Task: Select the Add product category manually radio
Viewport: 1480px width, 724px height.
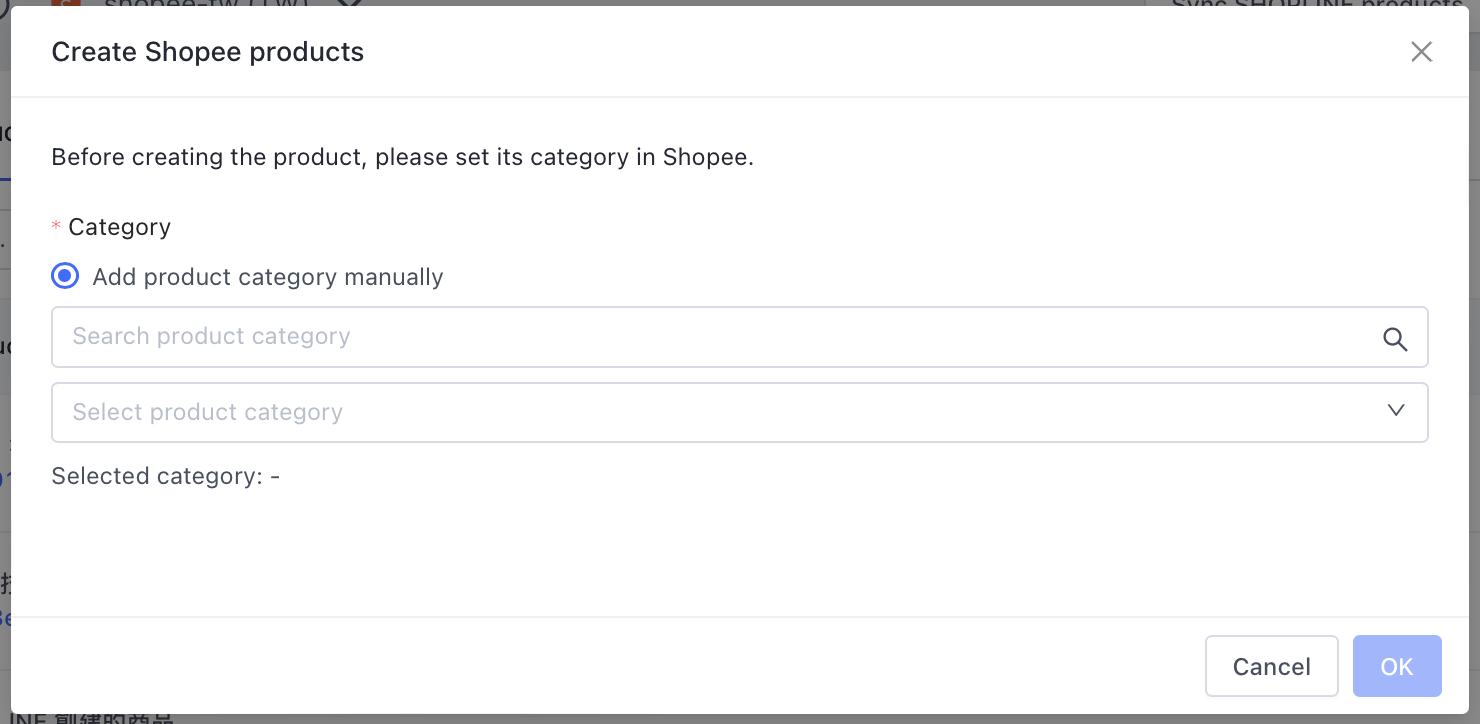Action: (x=65, y=276)
